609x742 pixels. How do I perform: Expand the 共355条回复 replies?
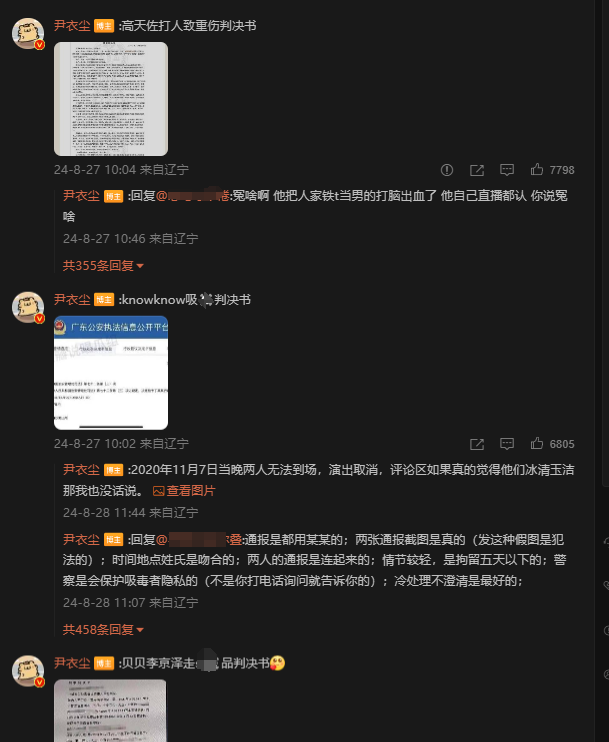pyautogui.click(x=103, y=265)
